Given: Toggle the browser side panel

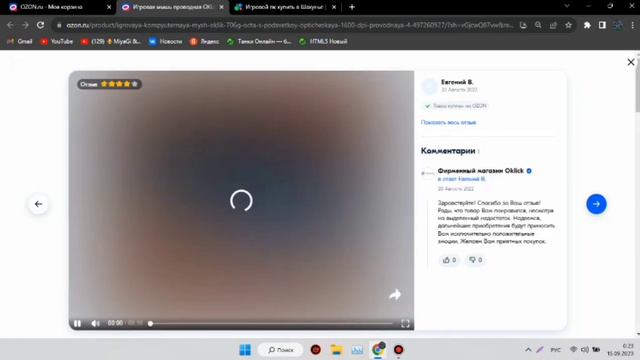Looking at the screenshot, I should pos(602,25).
